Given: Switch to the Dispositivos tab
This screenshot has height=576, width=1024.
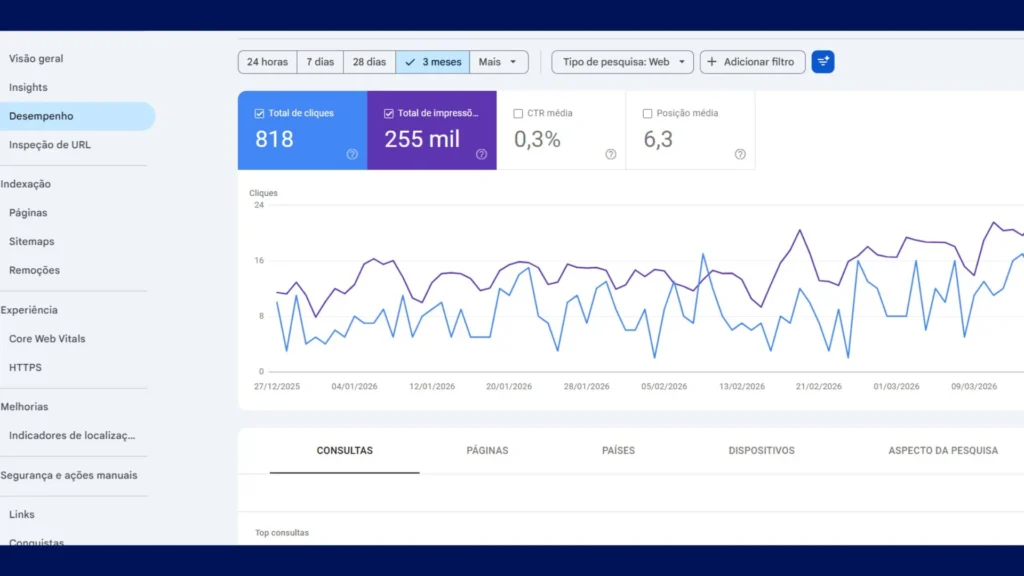Looking at the screenshot, I should coord(761,451).
